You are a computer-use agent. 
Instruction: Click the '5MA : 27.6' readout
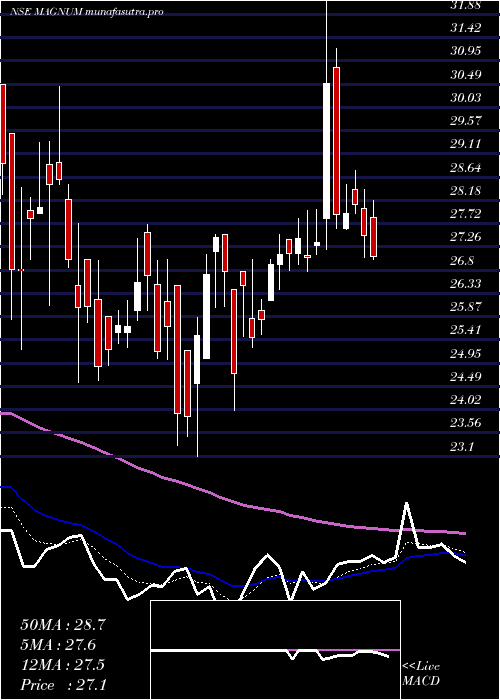point(58,645)
